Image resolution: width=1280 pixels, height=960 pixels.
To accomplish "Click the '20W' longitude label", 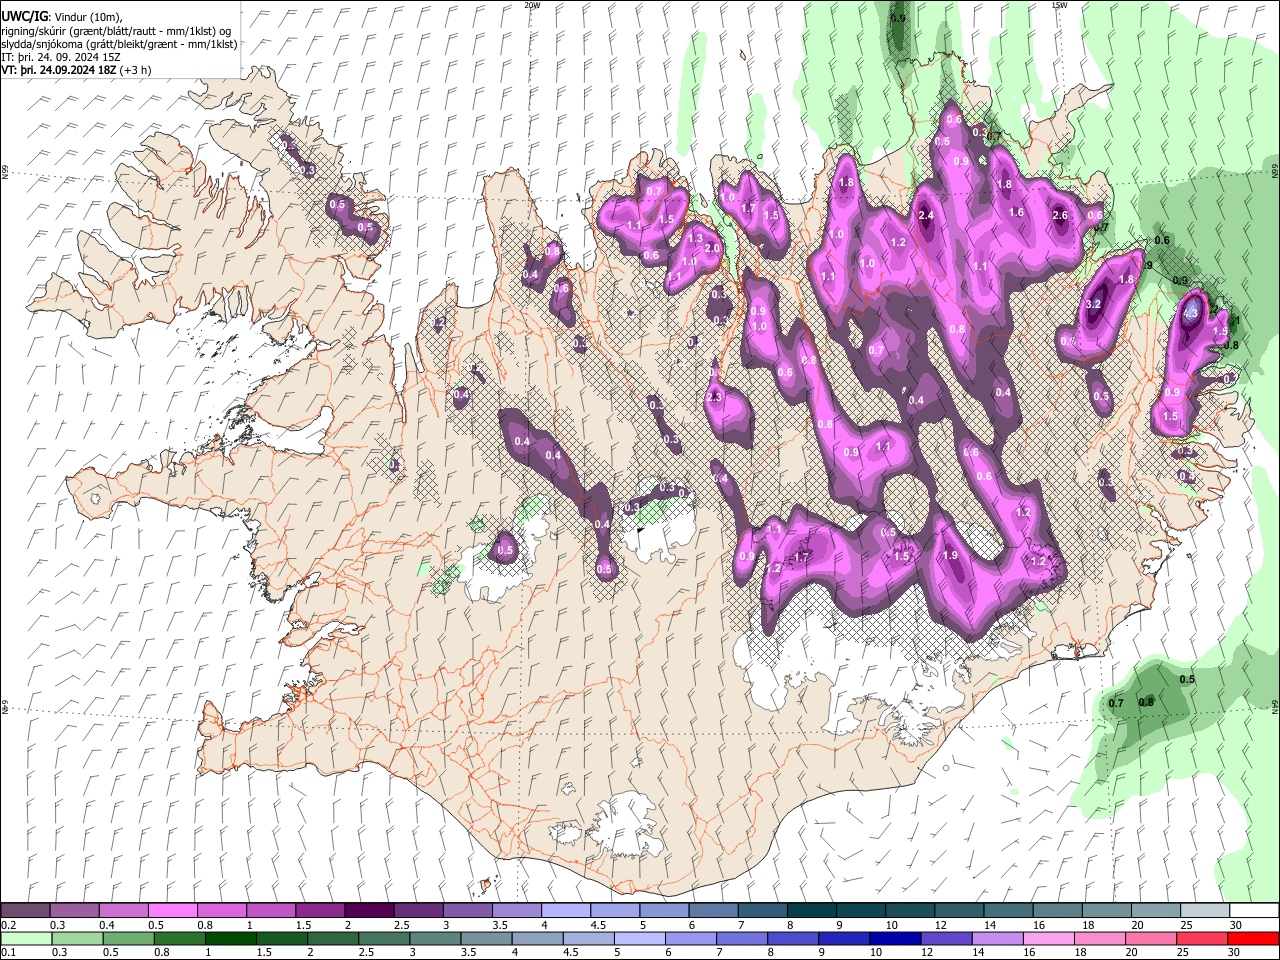I will [x=532, y=5].
